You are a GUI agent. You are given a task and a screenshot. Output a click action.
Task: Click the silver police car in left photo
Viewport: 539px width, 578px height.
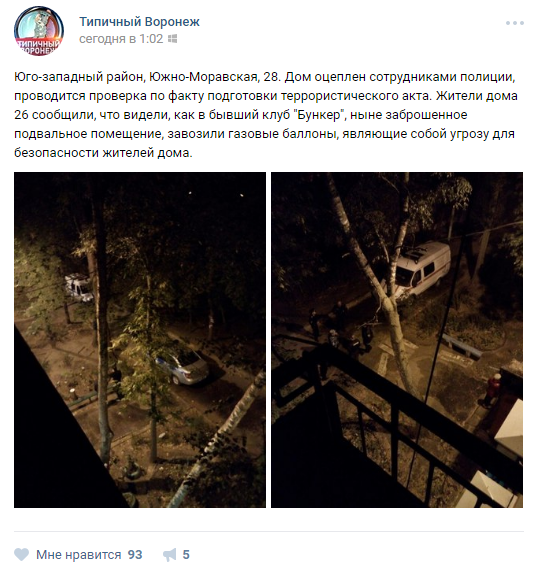coord(181,366)
